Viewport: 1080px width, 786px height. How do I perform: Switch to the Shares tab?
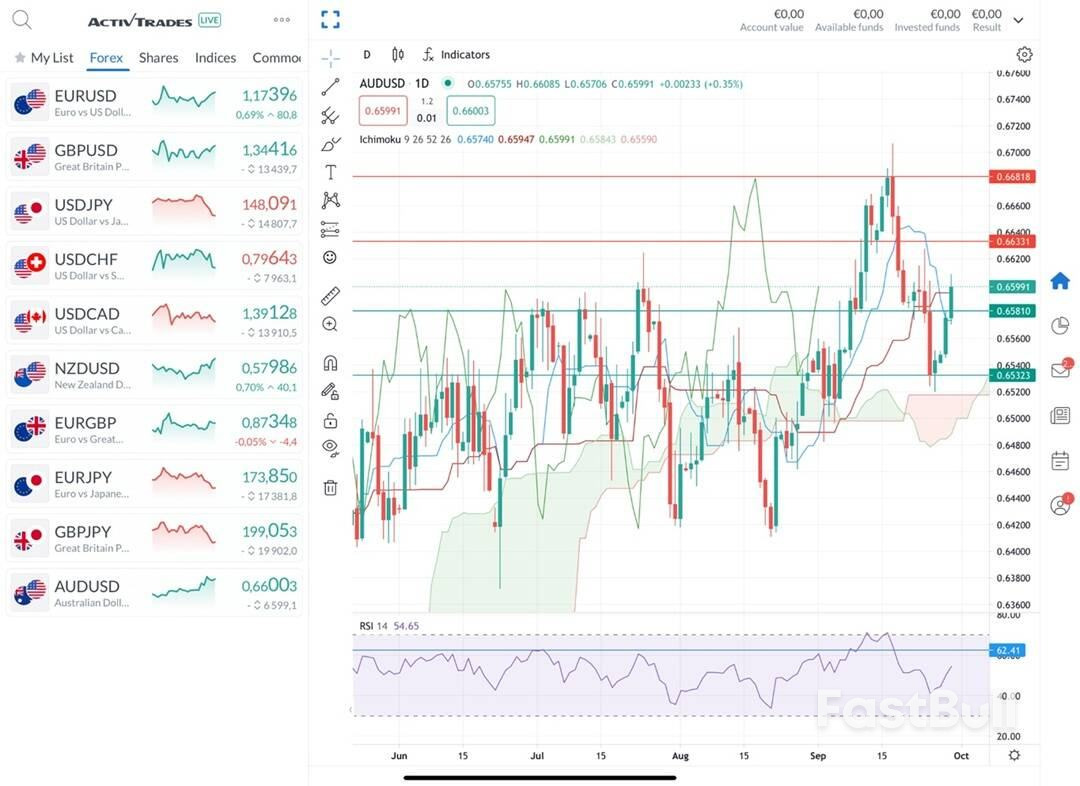pos(157,58)
